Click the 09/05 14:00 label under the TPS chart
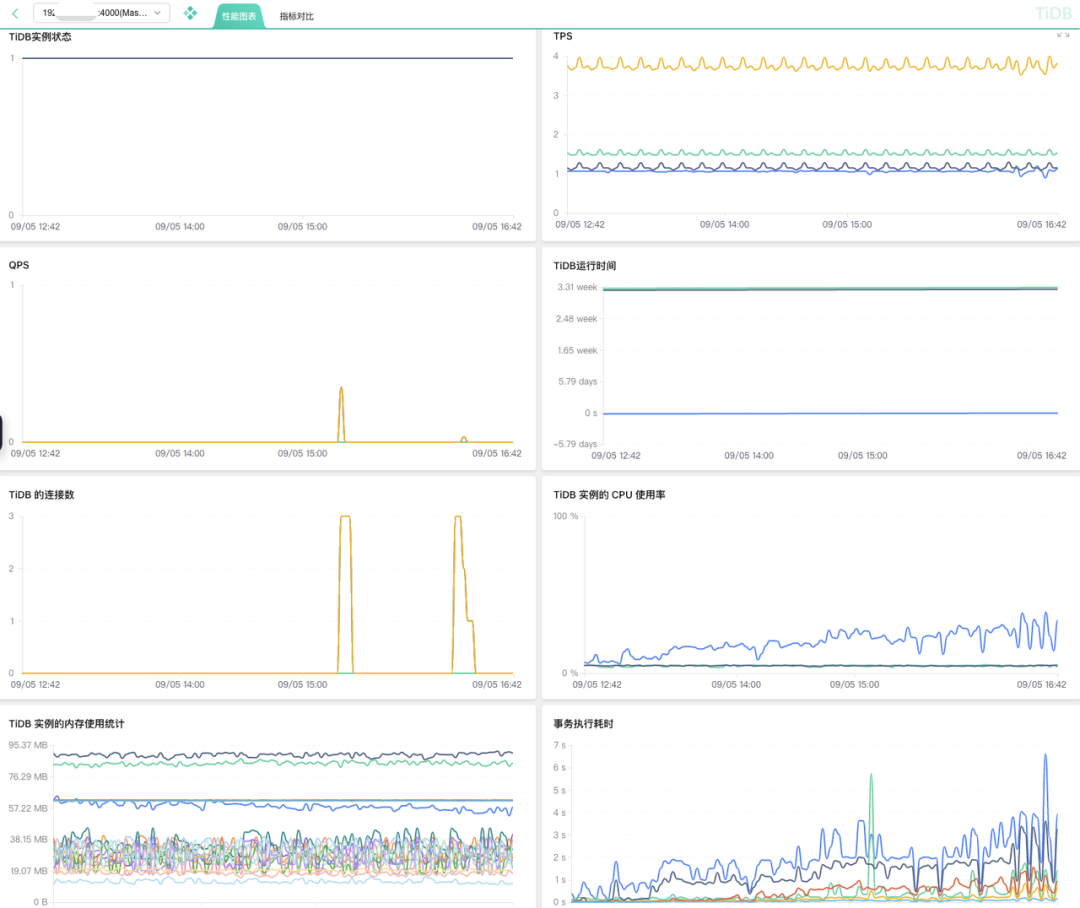1080x908 pixels. pos(725,225)
